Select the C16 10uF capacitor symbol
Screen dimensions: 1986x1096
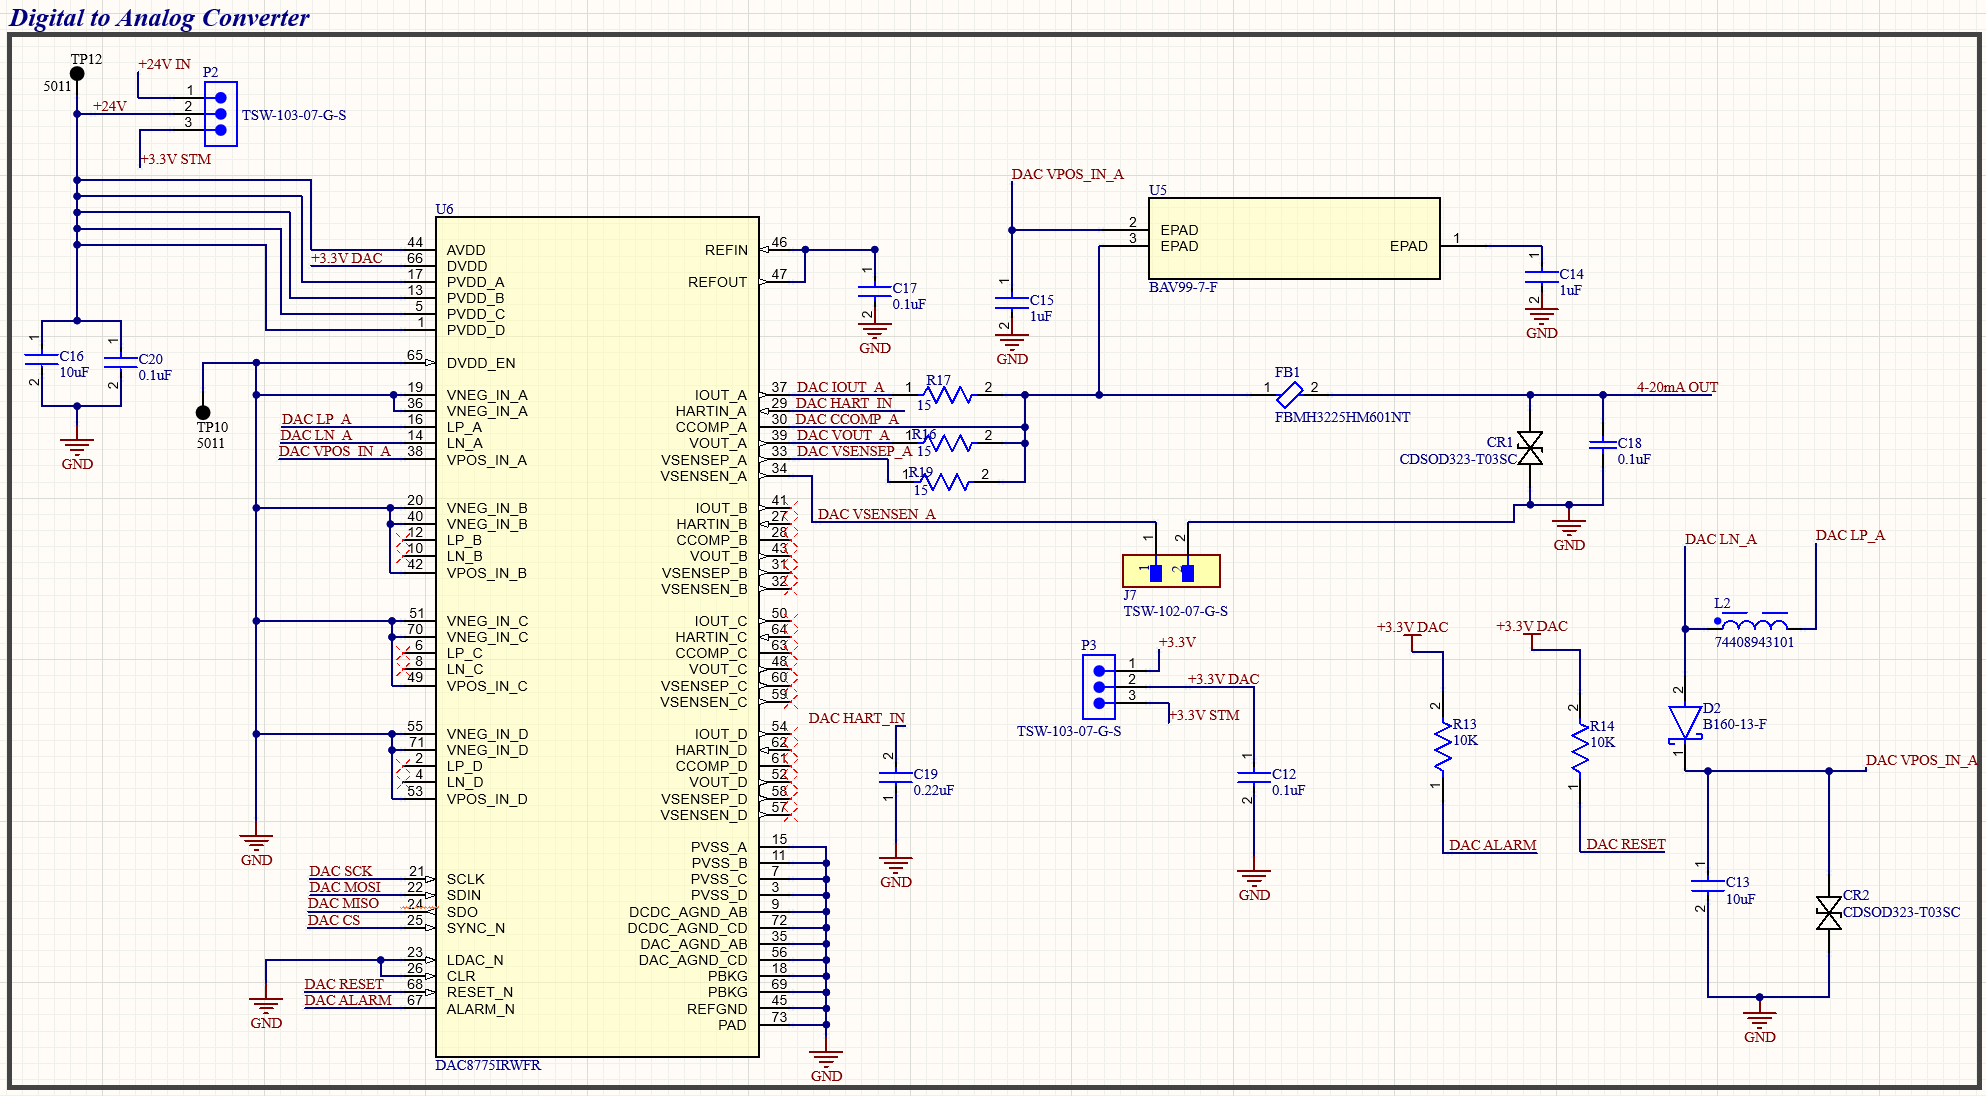click(x=42, y=358)
